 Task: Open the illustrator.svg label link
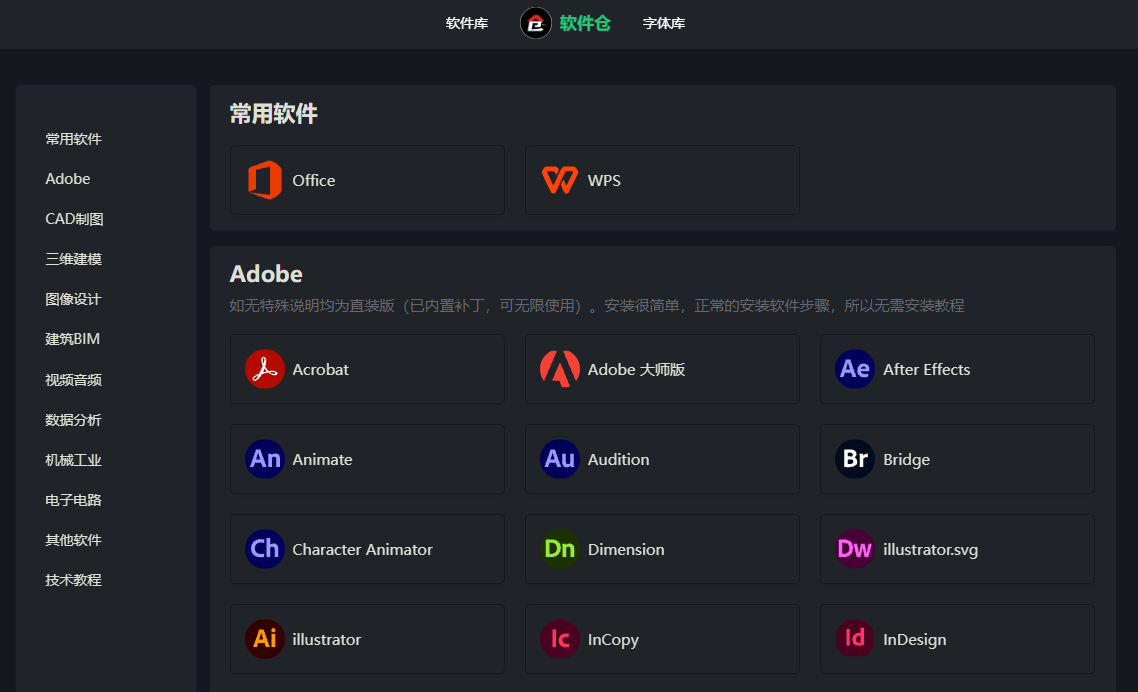tap(930, 550)
